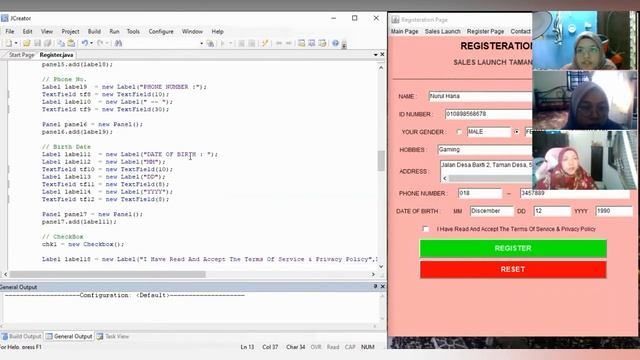Click the Redo toolbar icon

(x=100, y=43)
